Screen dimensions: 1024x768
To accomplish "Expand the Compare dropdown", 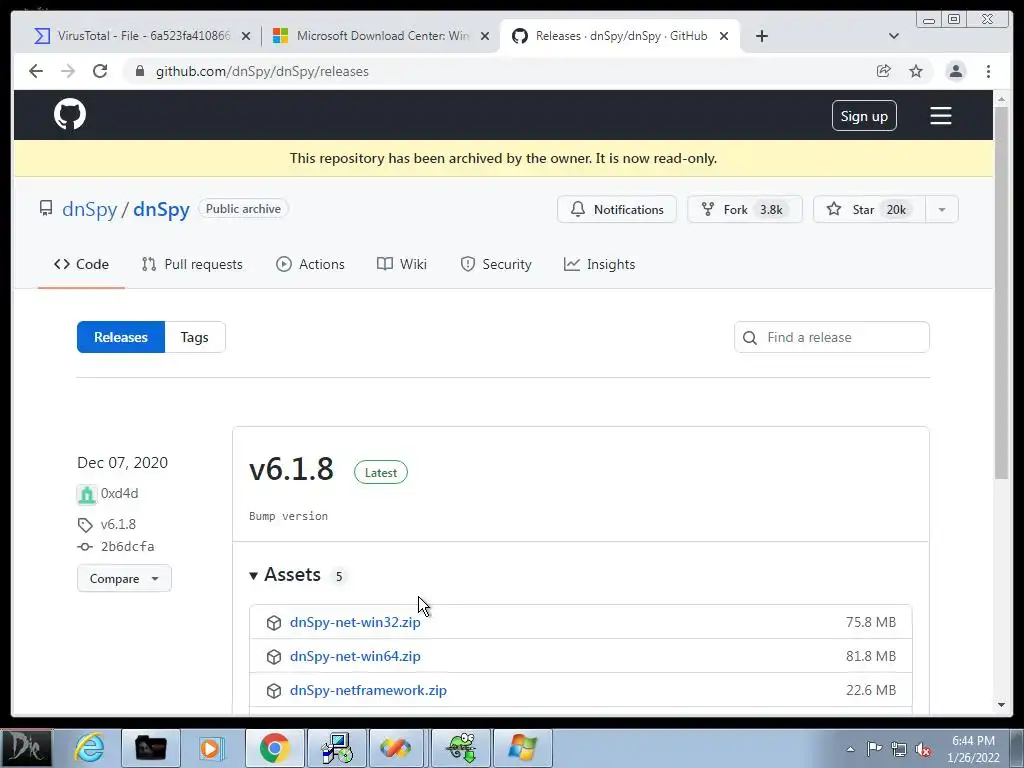I will [x=124, y=578].
